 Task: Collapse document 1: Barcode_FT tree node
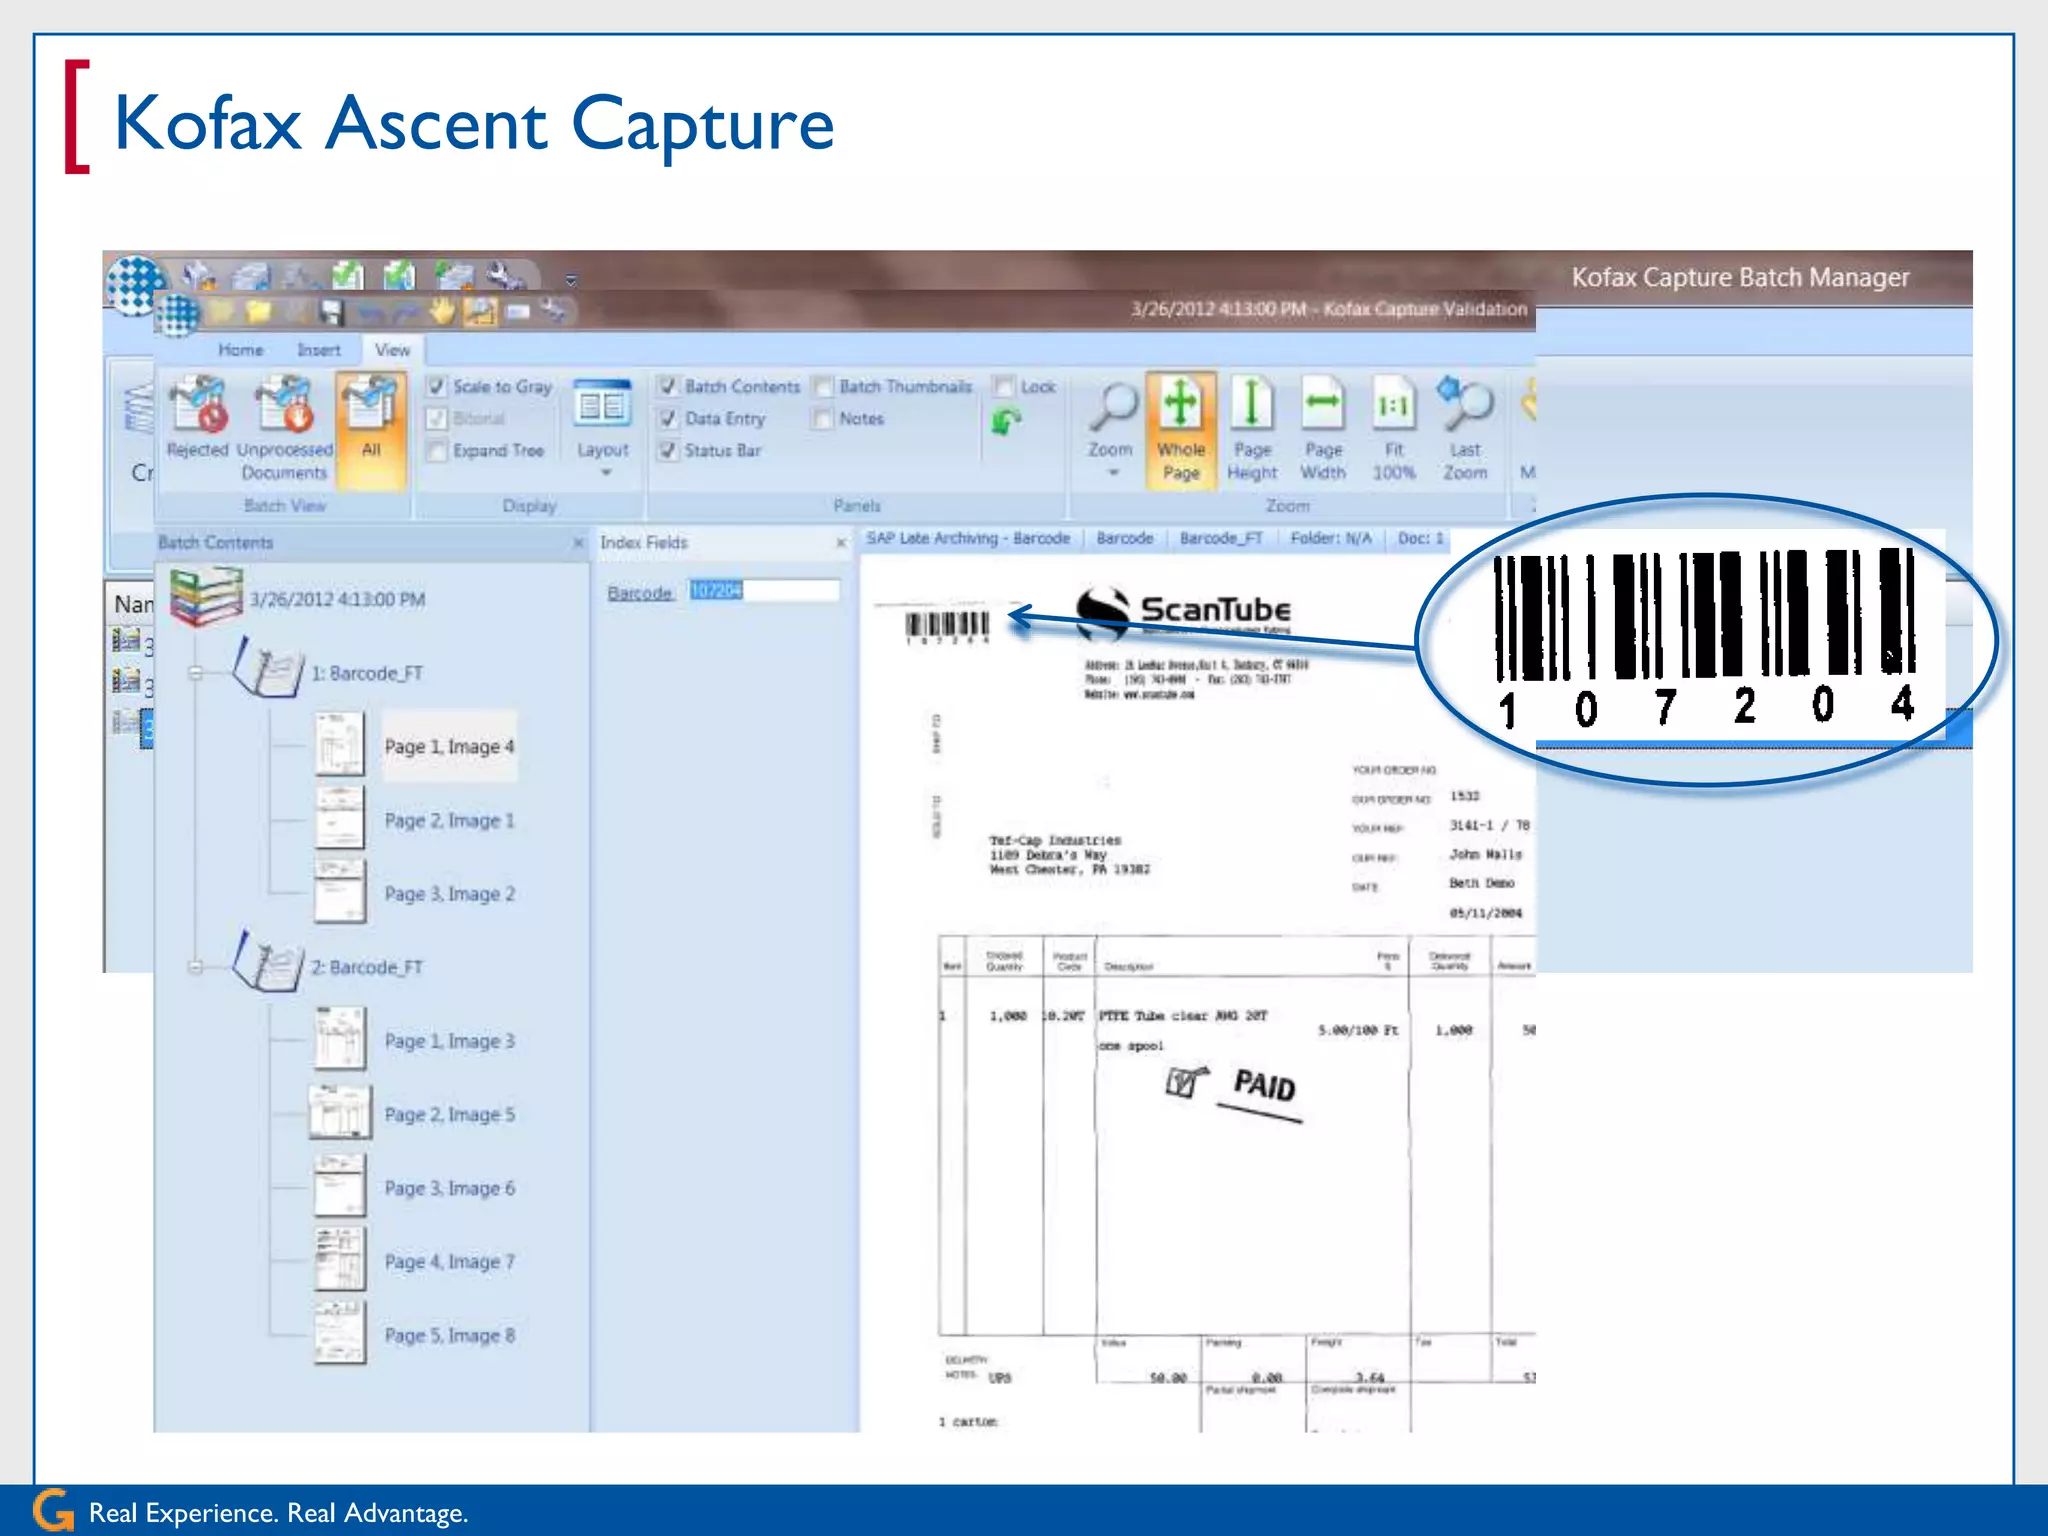[196, 674]
